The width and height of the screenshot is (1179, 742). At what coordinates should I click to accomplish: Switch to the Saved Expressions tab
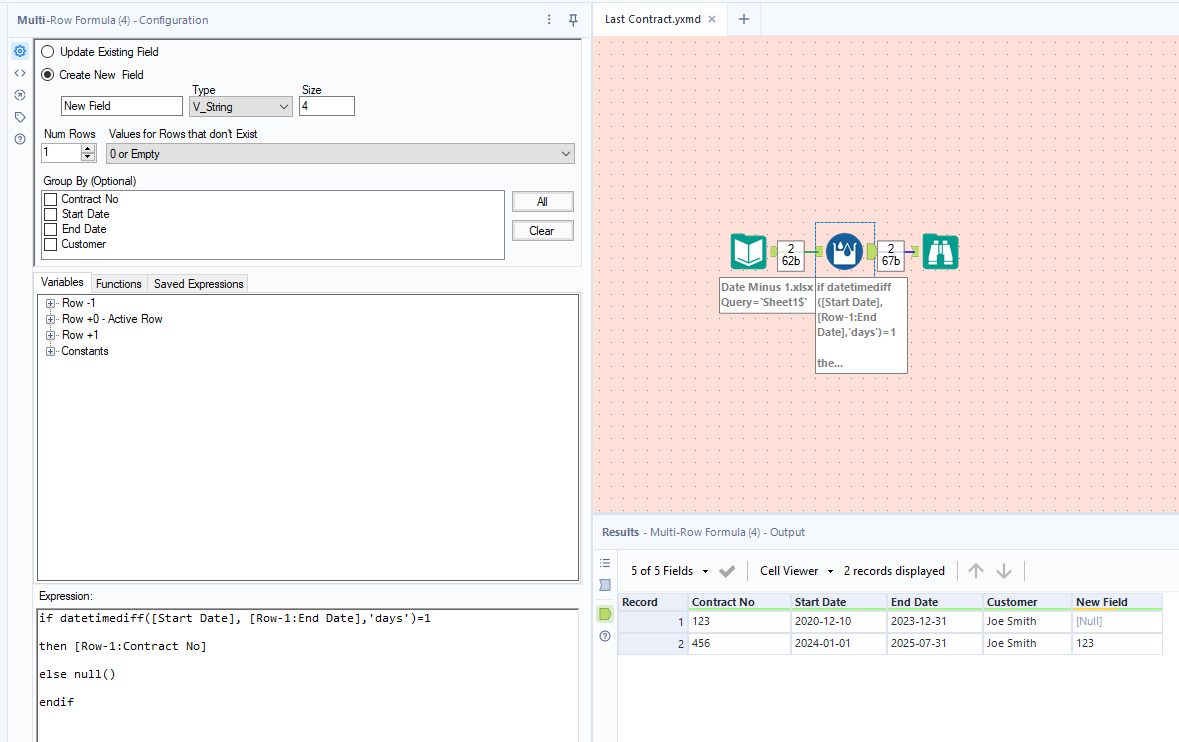(x=198, y=284)
